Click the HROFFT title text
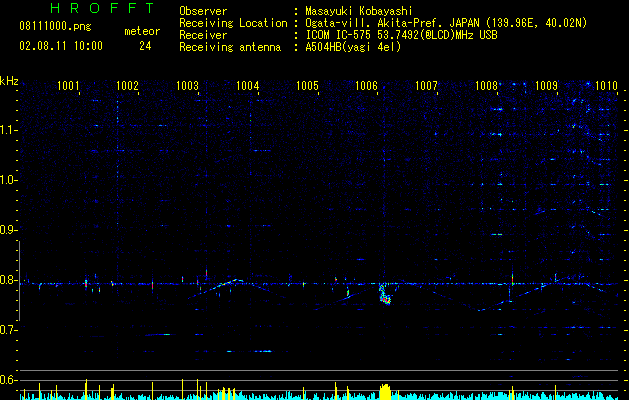This screenshot has width=629, height=400. [102, 8]
